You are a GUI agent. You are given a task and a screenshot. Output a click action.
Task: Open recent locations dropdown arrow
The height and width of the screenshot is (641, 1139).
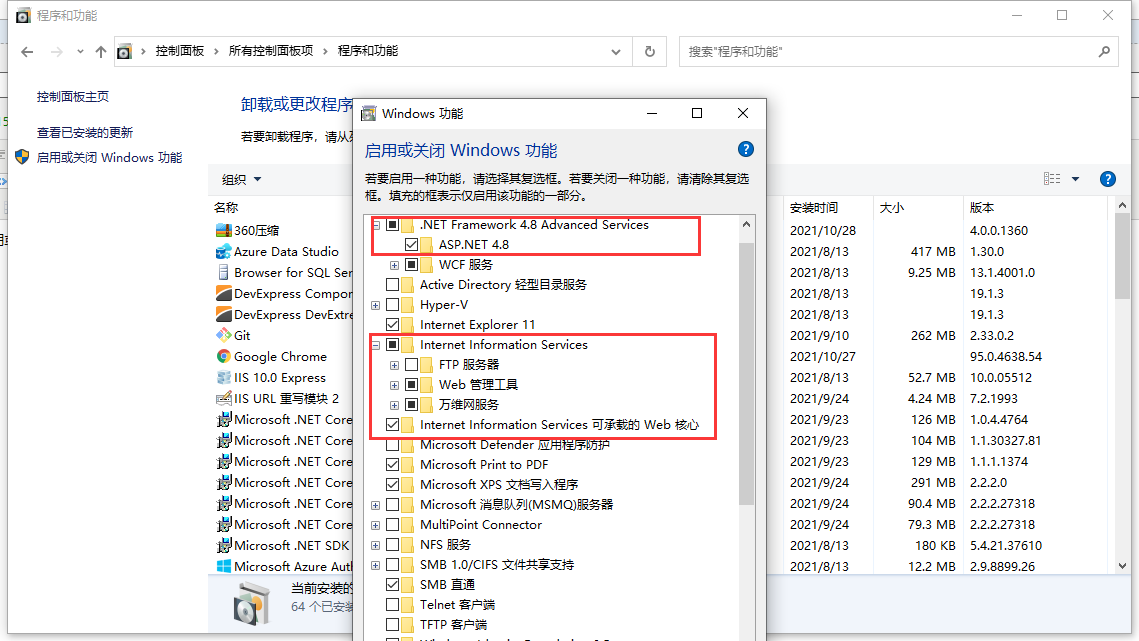click(80, 52)
